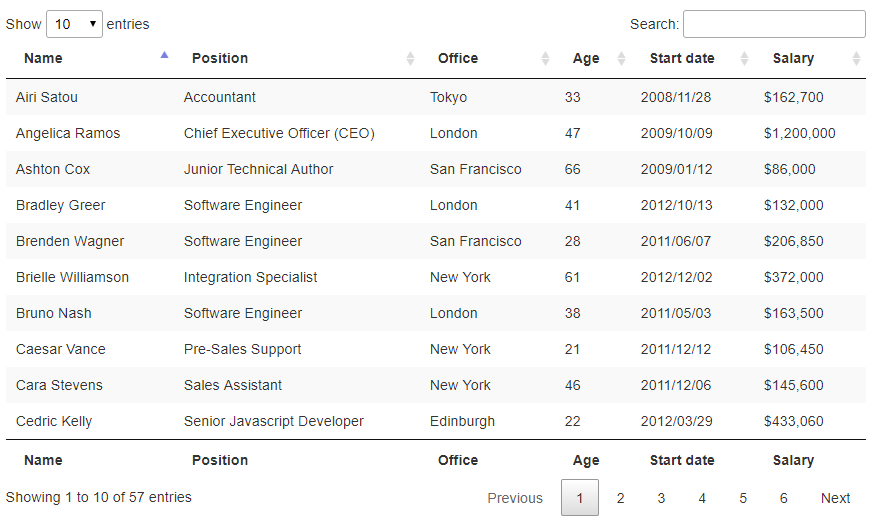Navigate to page 5
The width and height of the screenshot is (884, 527).
pos(743,498)
